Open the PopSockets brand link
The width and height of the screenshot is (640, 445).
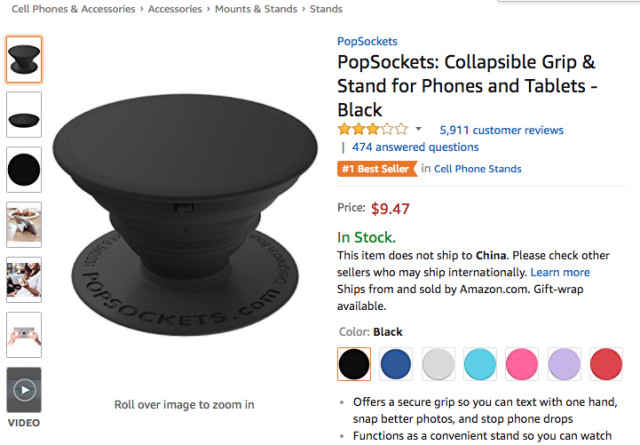point(367,42)
